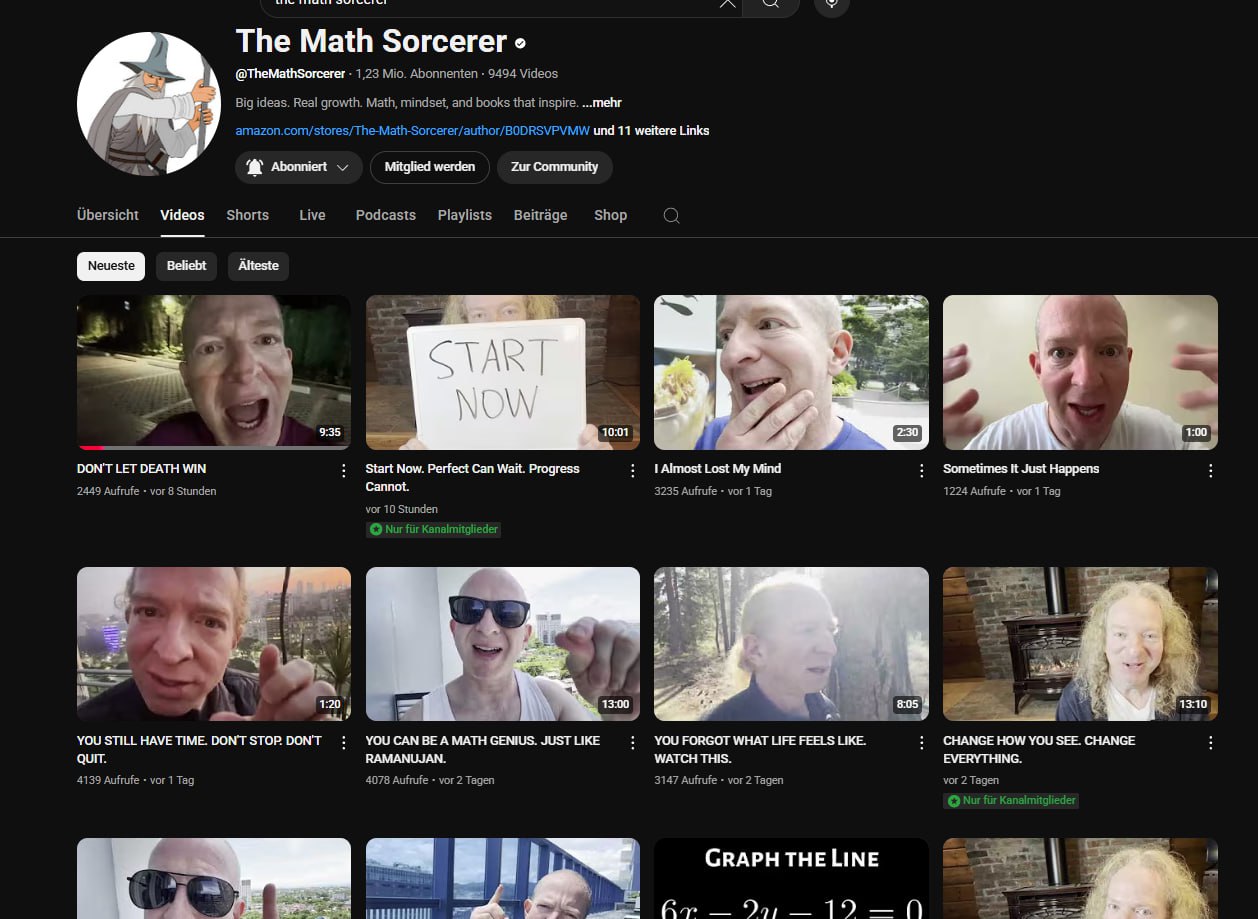The image size is (1258, 919).
Task: Select the Videos tab
Action: click(x=182, y=215)
